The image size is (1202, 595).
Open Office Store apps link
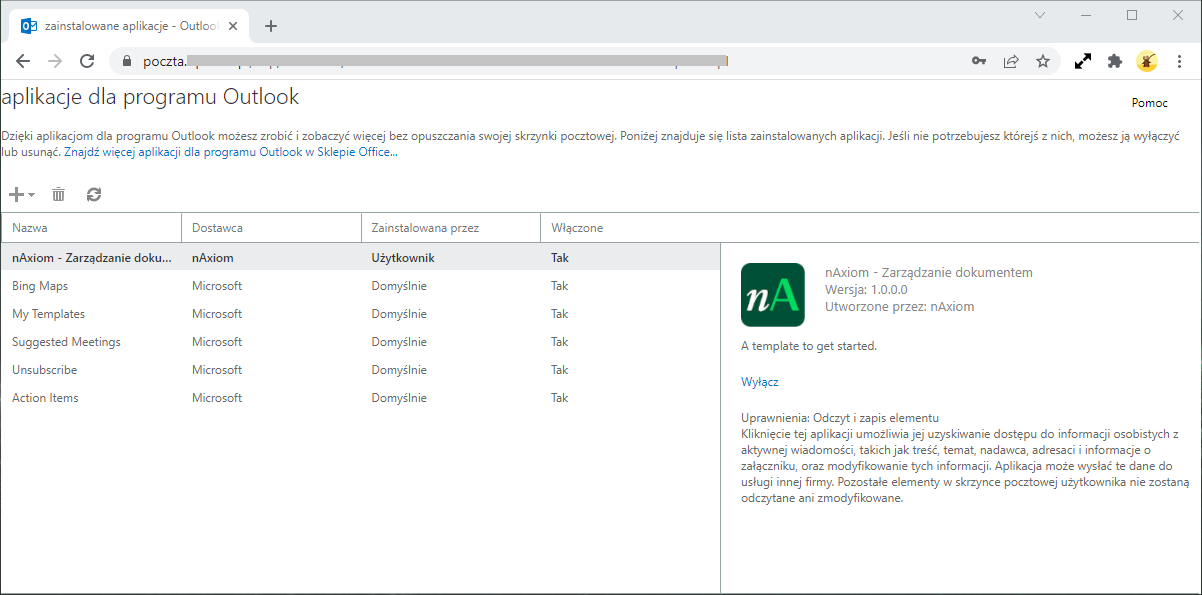tap(231, 153)
